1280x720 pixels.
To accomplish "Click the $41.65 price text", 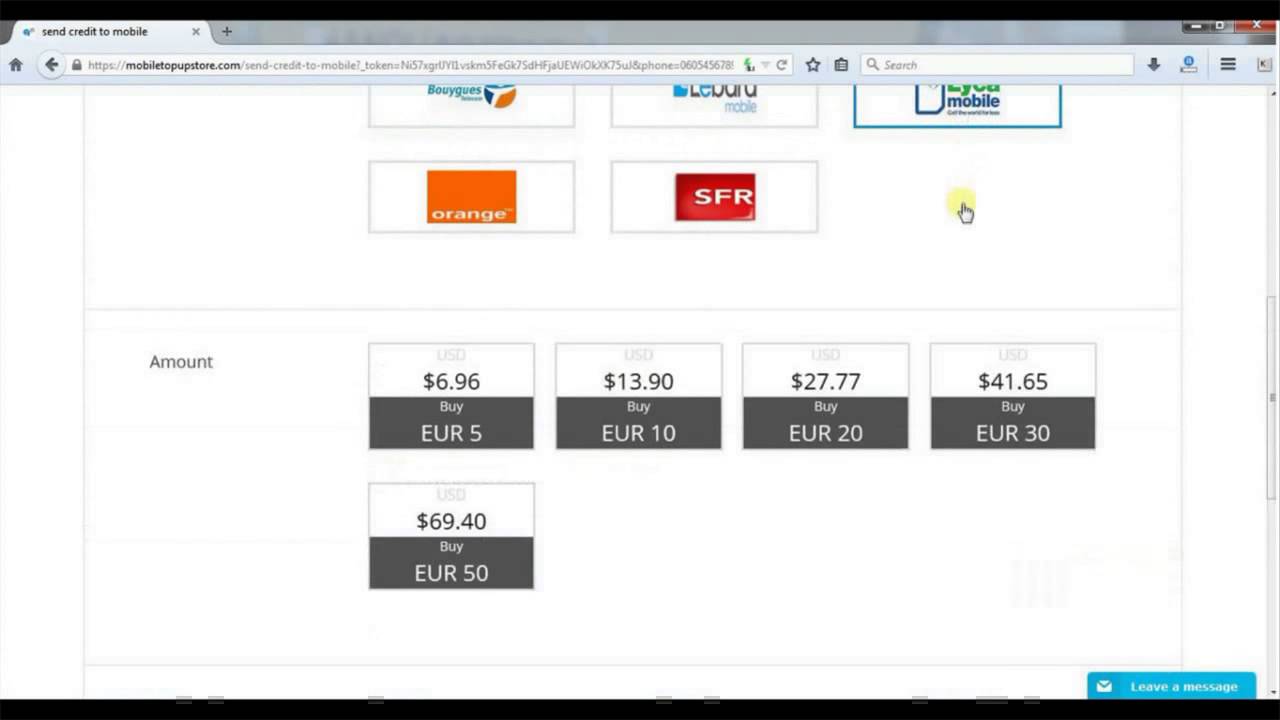I will point(1013,381).
